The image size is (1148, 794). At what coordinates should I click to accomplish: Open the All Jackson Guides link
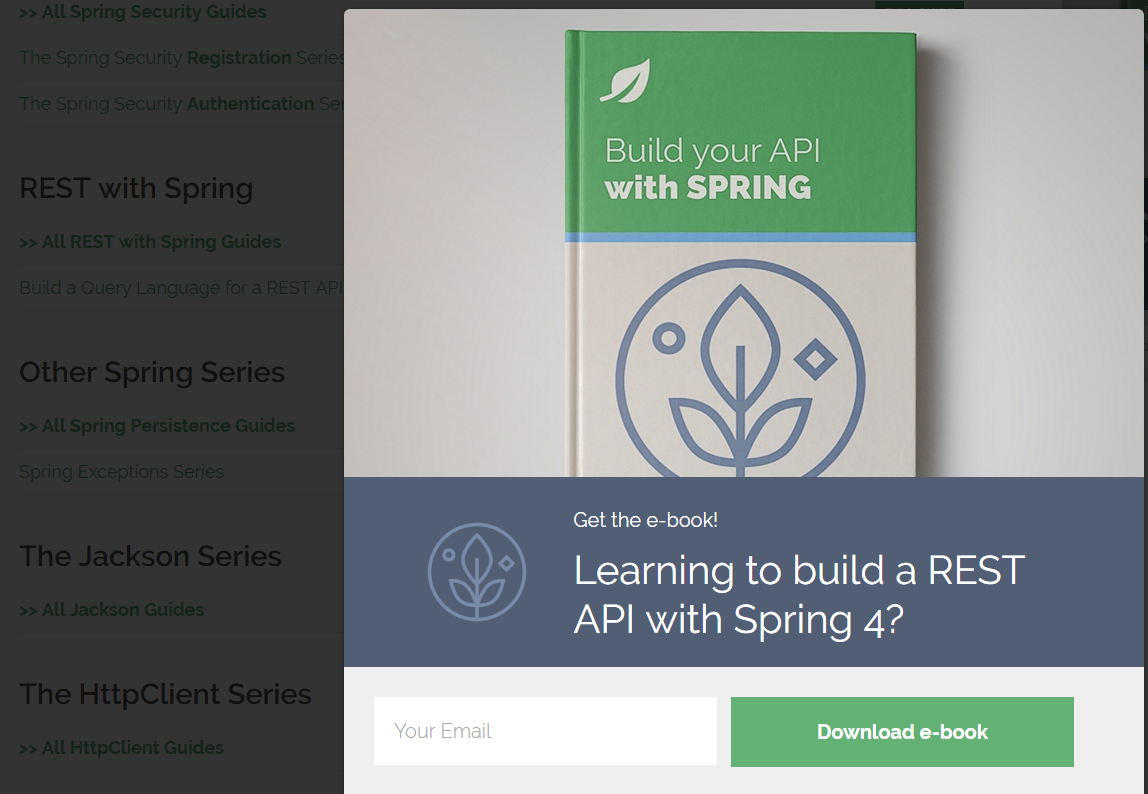click(x=111, y=609)
